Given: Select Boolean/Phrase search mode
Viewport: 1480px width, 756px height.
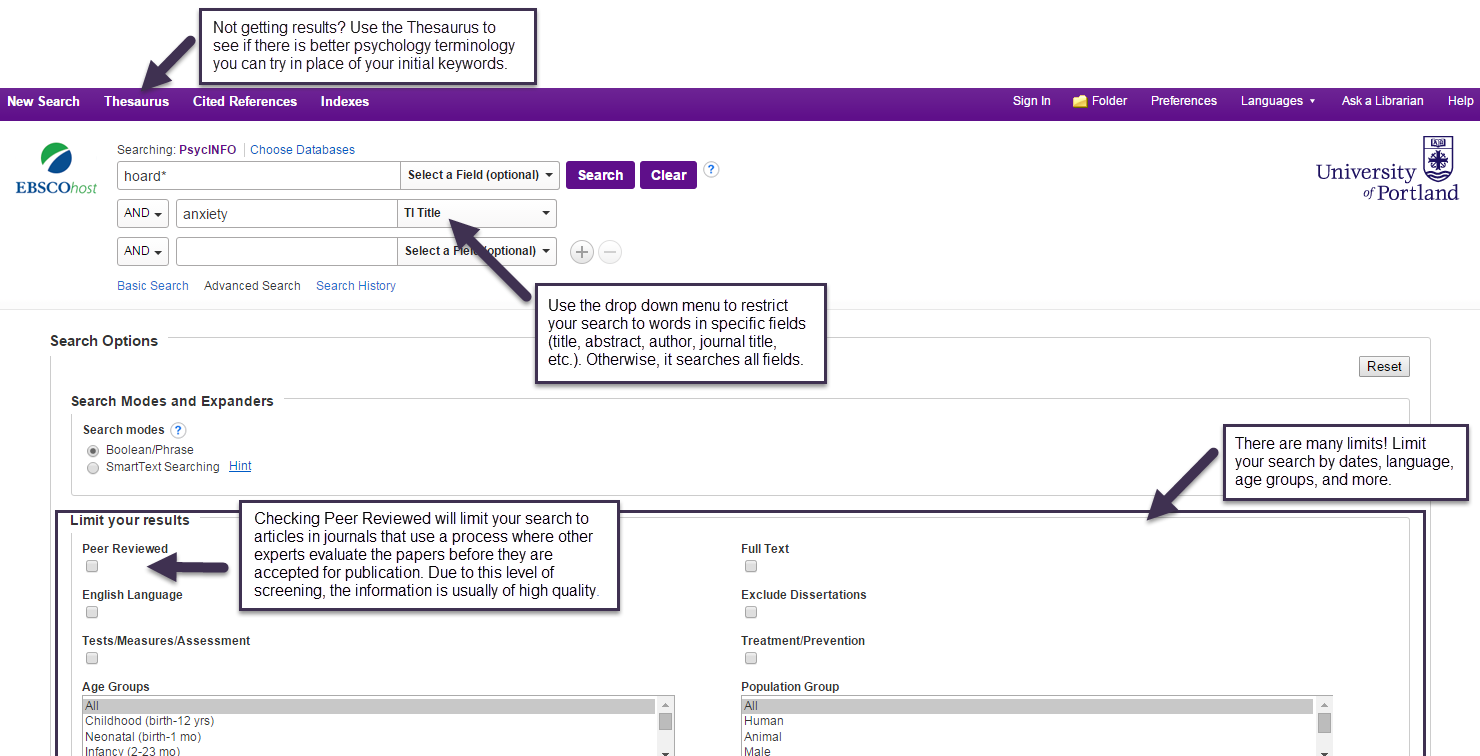Looking at the screenshot, I should coord(93,451).
